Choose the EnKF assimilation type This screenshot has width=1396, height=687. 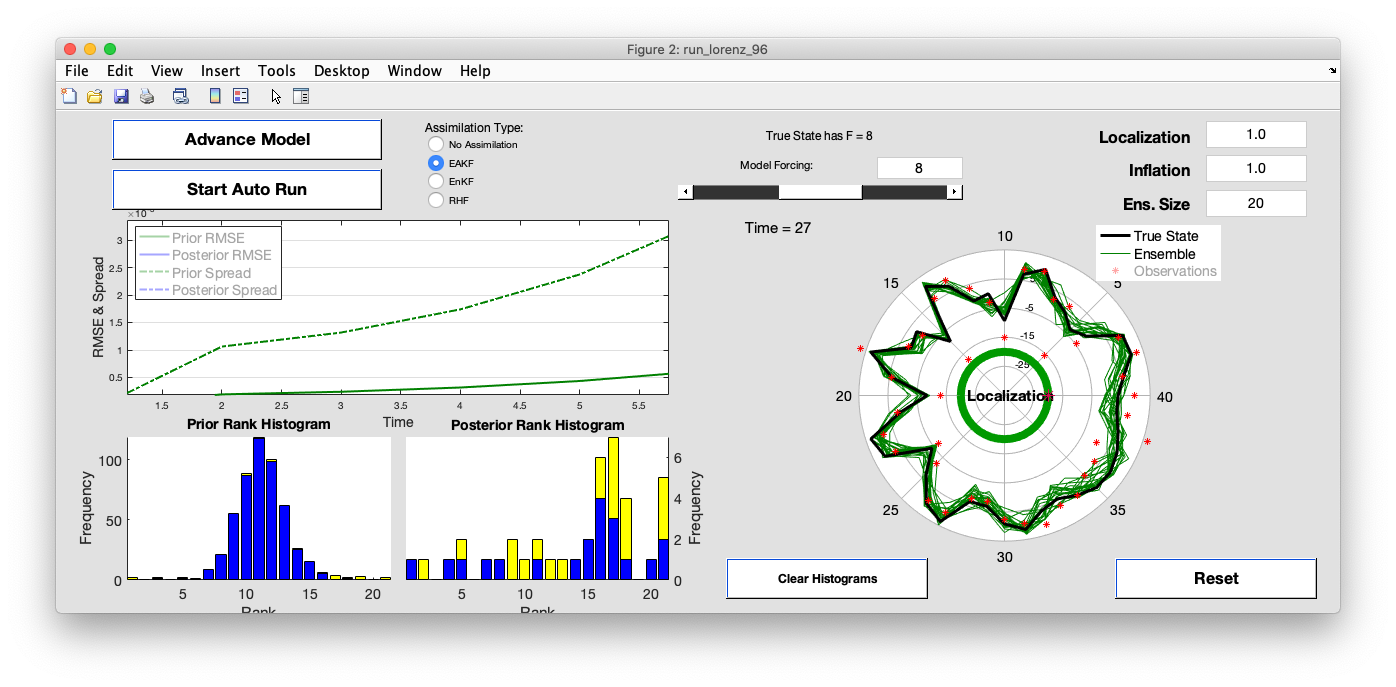(436, 181)
